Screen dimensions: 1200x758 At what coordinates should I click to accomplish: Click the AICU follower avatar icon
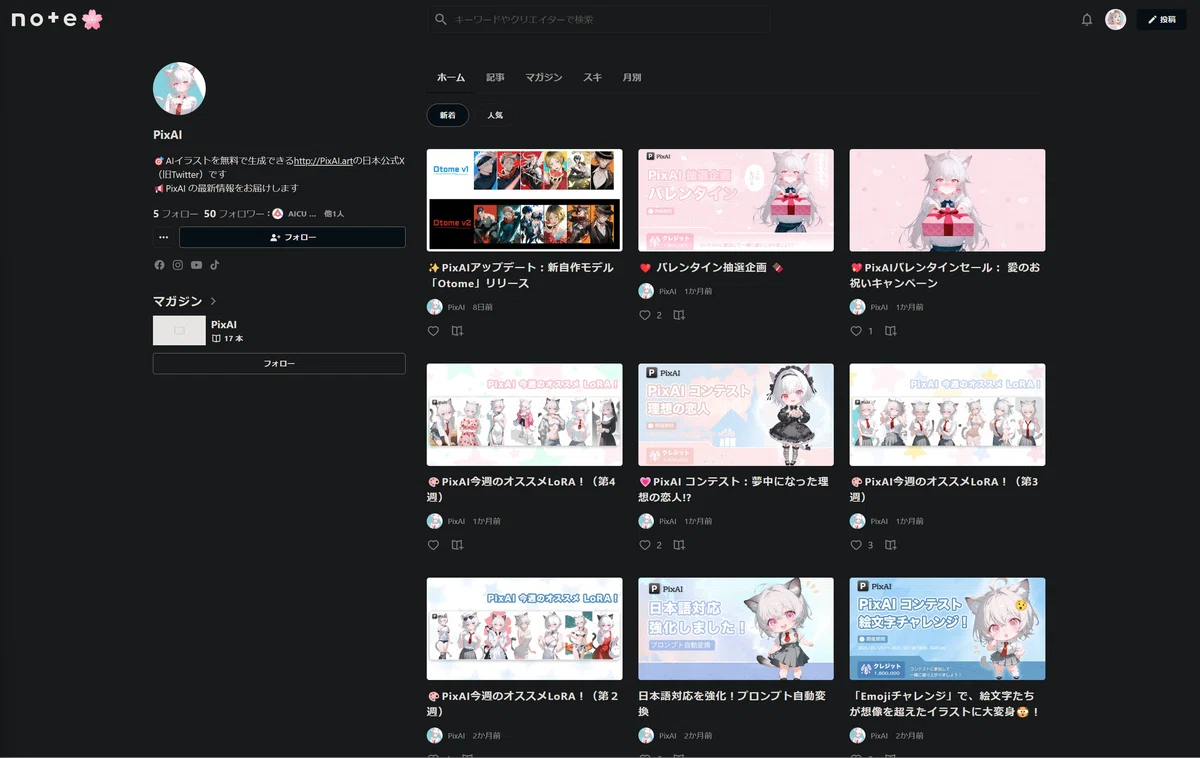point(278,214)
